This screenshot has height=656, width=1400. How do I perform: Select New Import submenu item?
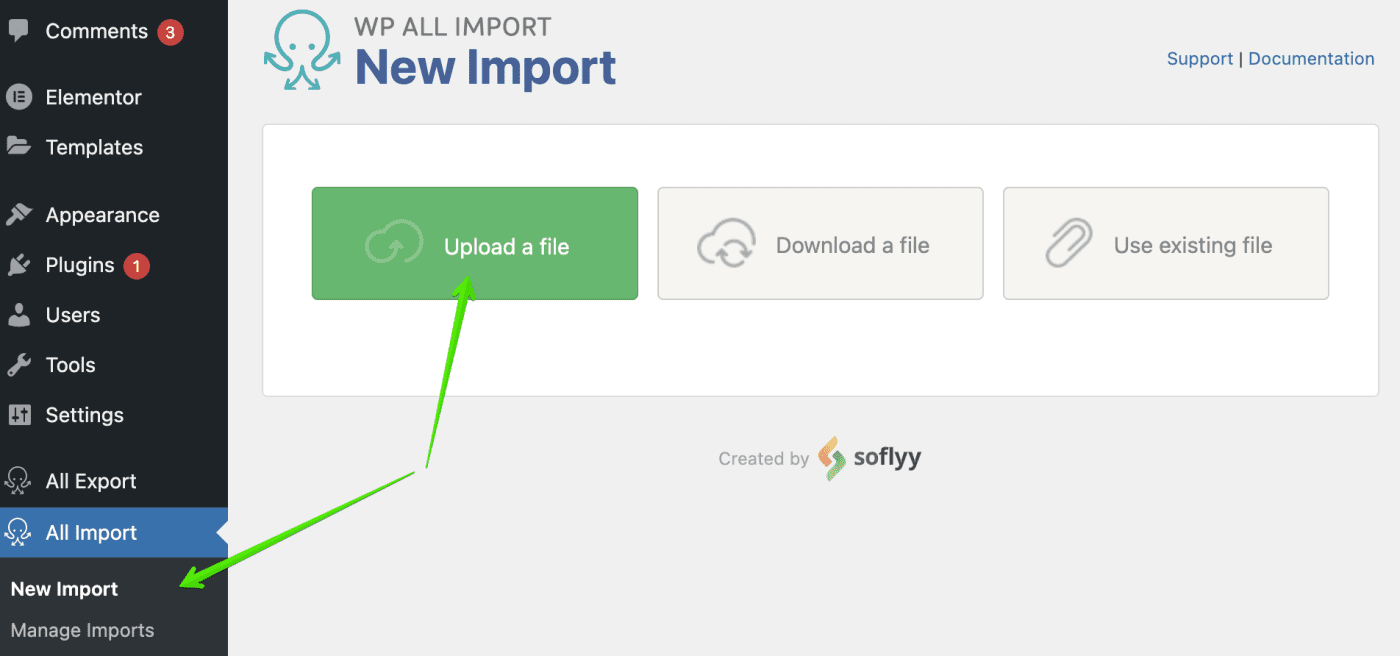click(65, 589)
